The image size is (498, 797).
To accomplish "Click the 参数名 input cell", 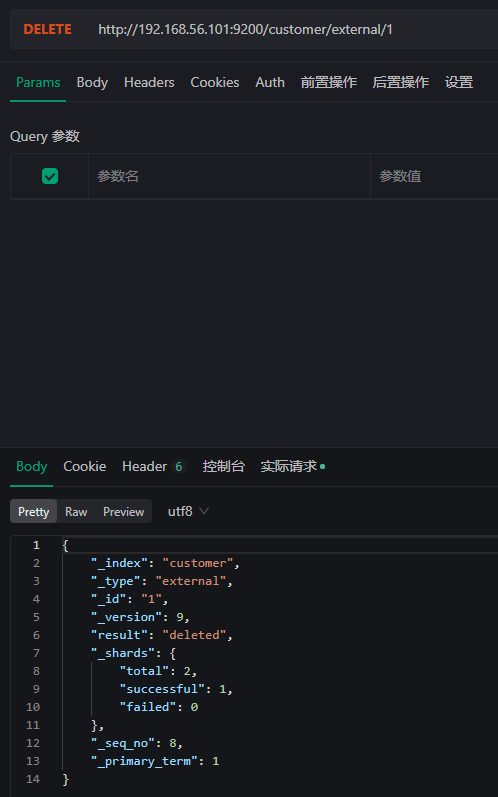I will (229, 176).
